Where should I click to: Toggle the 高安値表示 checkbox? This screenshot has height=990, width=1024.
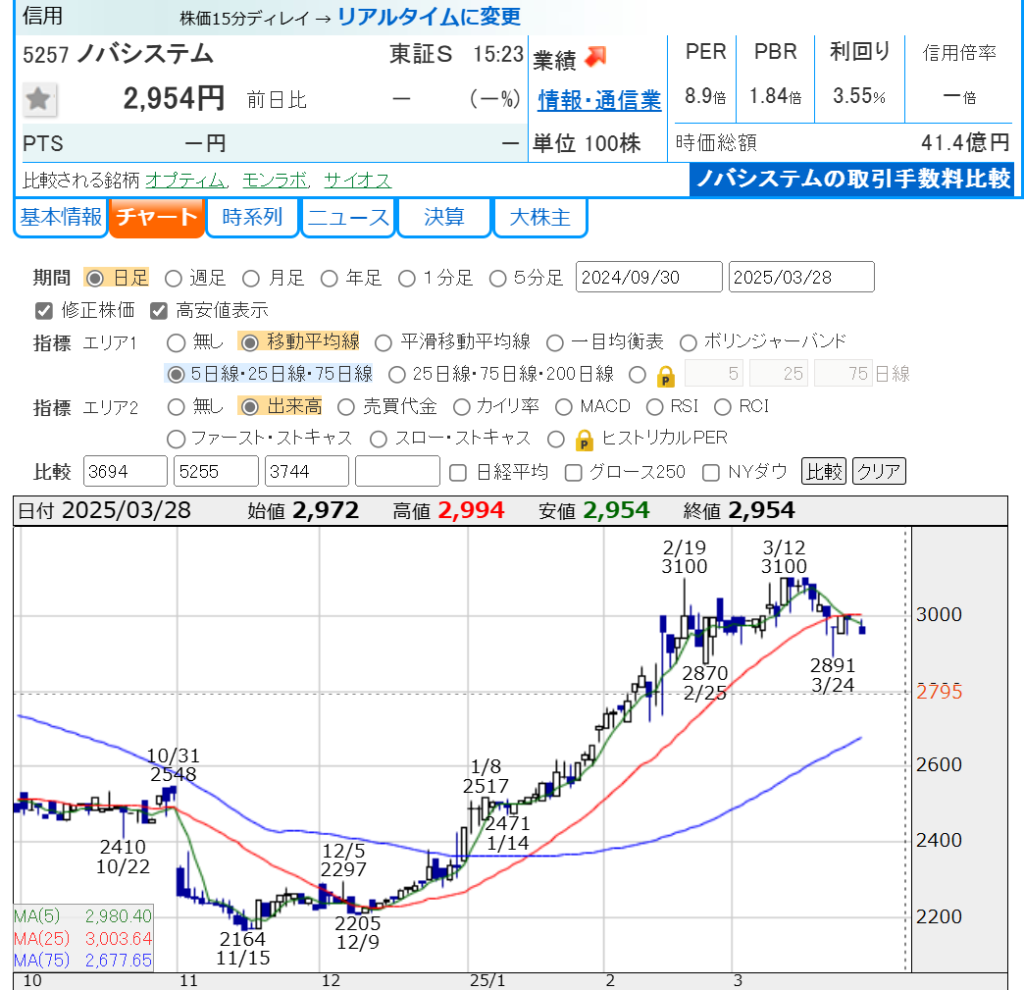tap(158, 310)
